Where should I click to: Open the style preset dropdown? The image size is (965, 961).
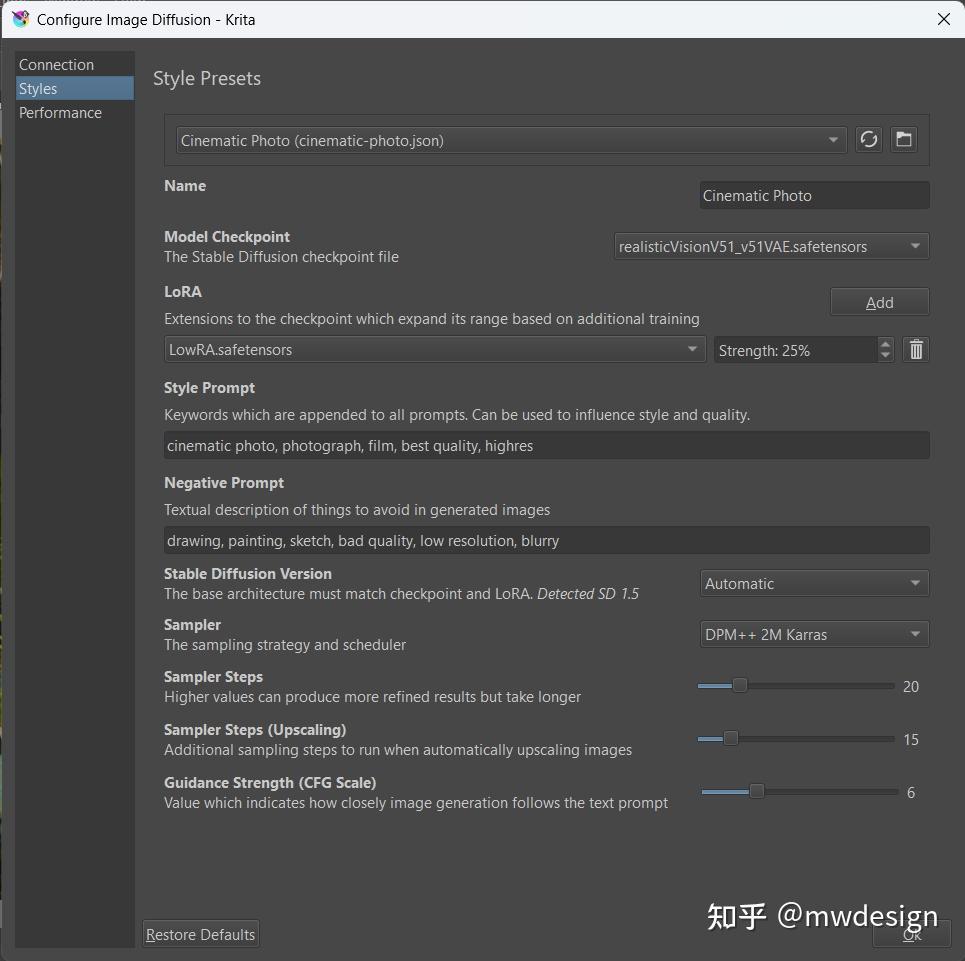coord(511,141)
